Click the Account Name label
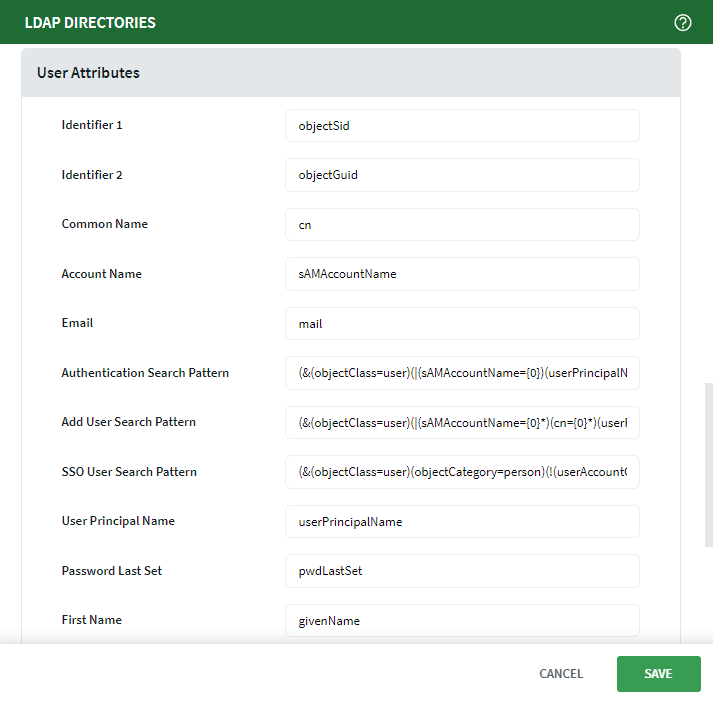 pyautogui.click(x=102, y=274)
